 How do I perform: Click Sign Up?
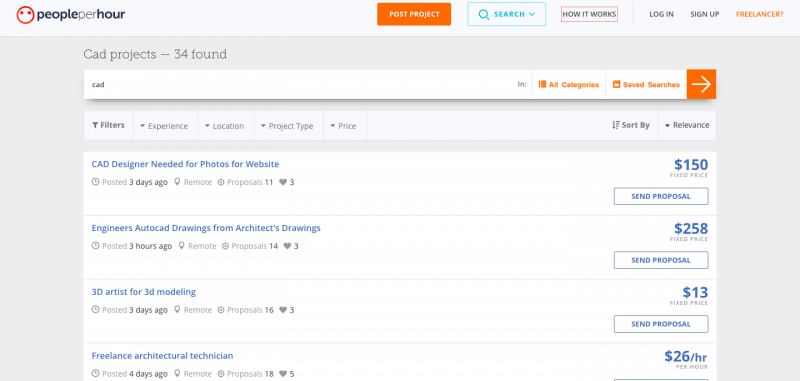pos(705,14)
